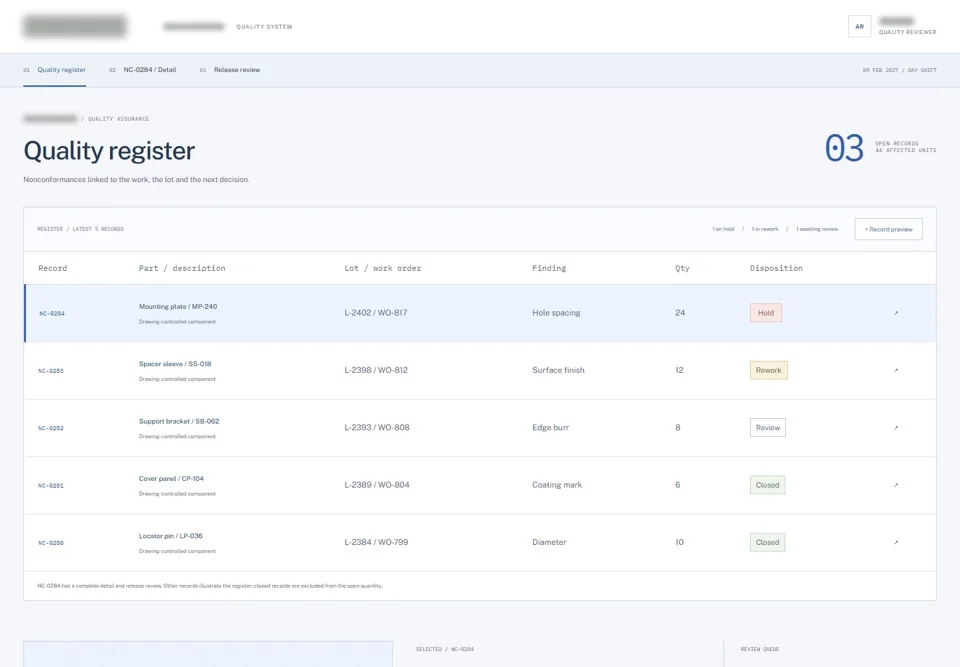Click 'Support bracket / SB-062' part name
The height and width of the screenshot is (667, 960).
click(x=179, y=421)
